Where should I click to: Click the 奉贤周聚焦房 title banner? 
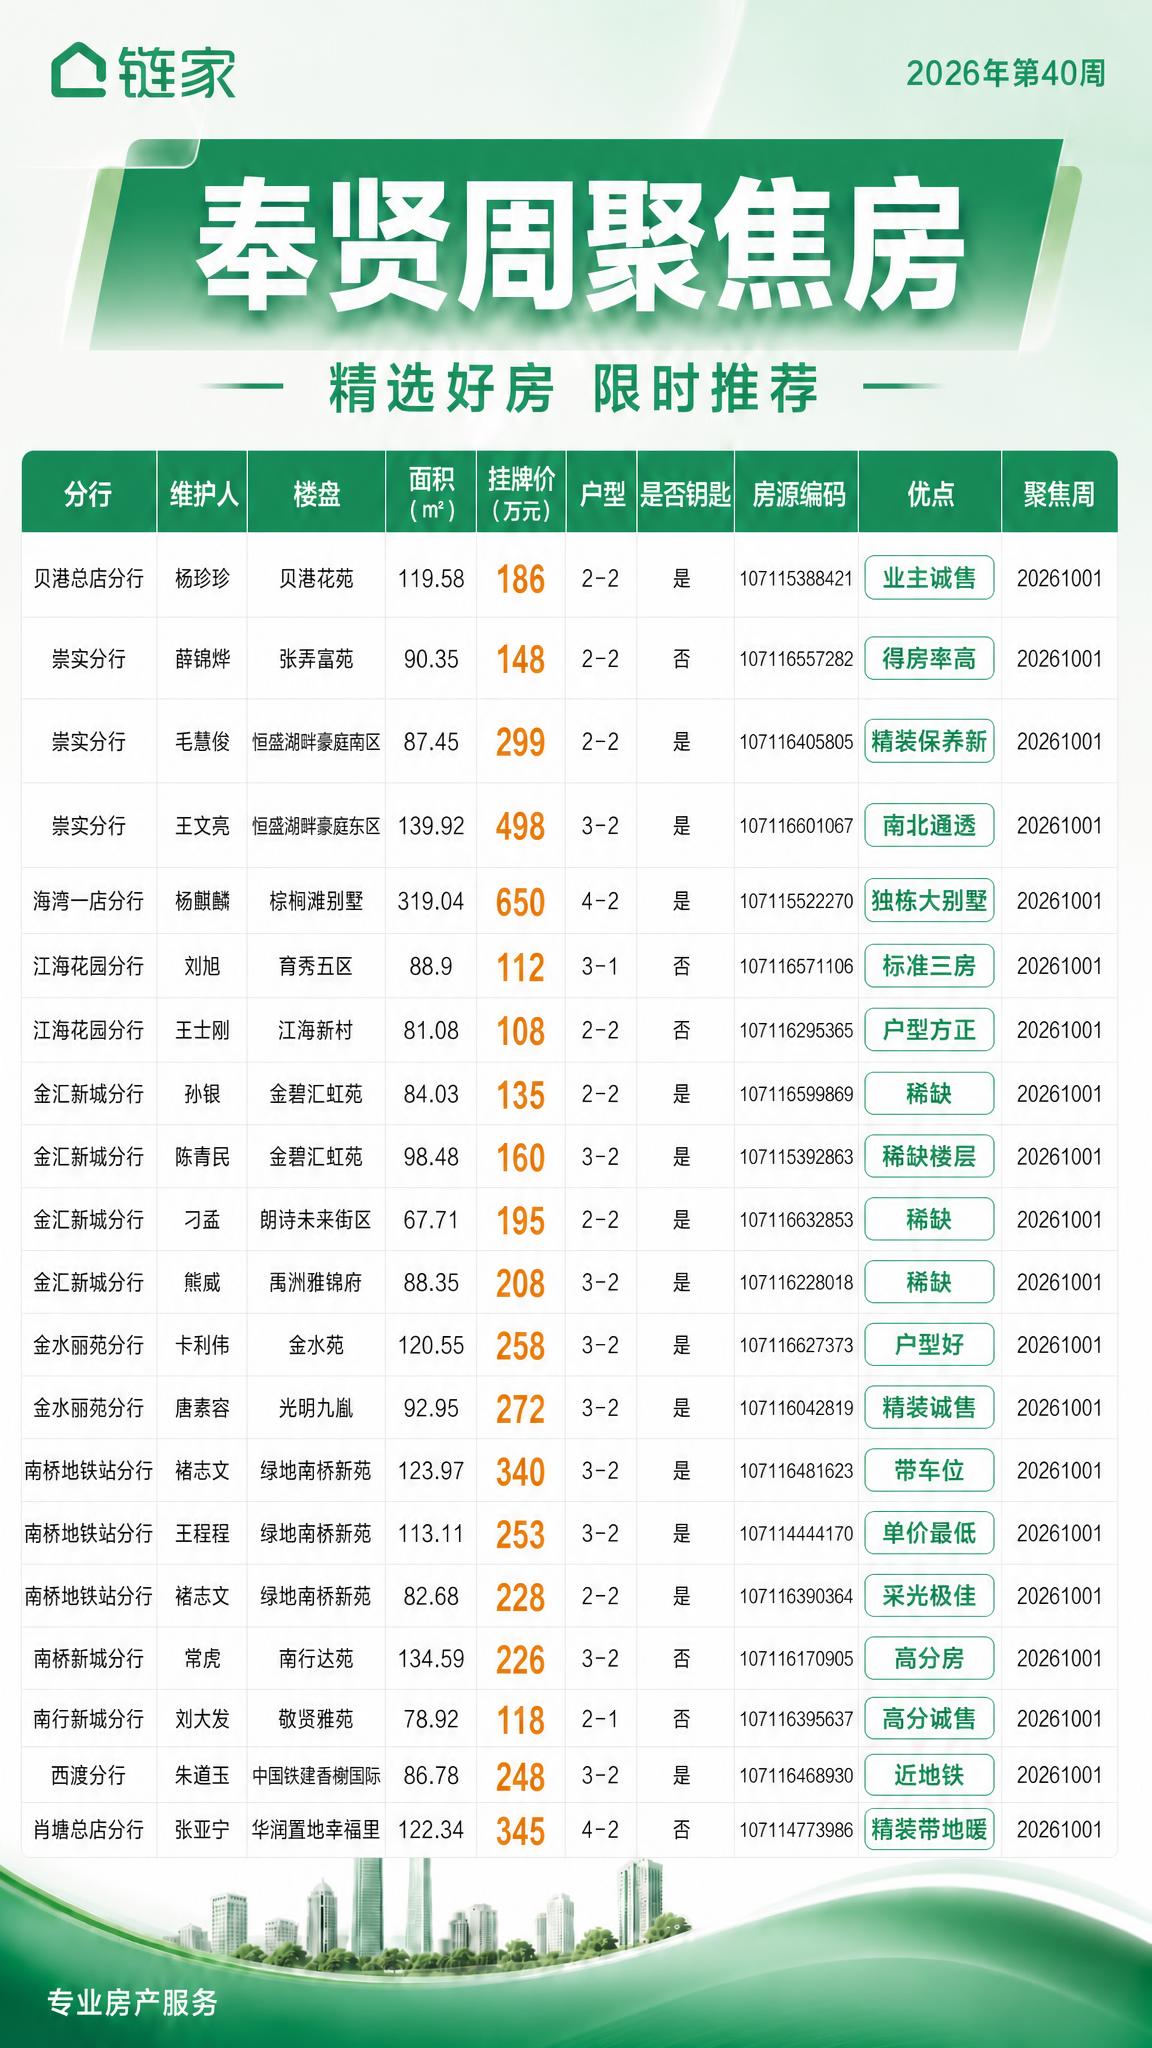point(579,244)
